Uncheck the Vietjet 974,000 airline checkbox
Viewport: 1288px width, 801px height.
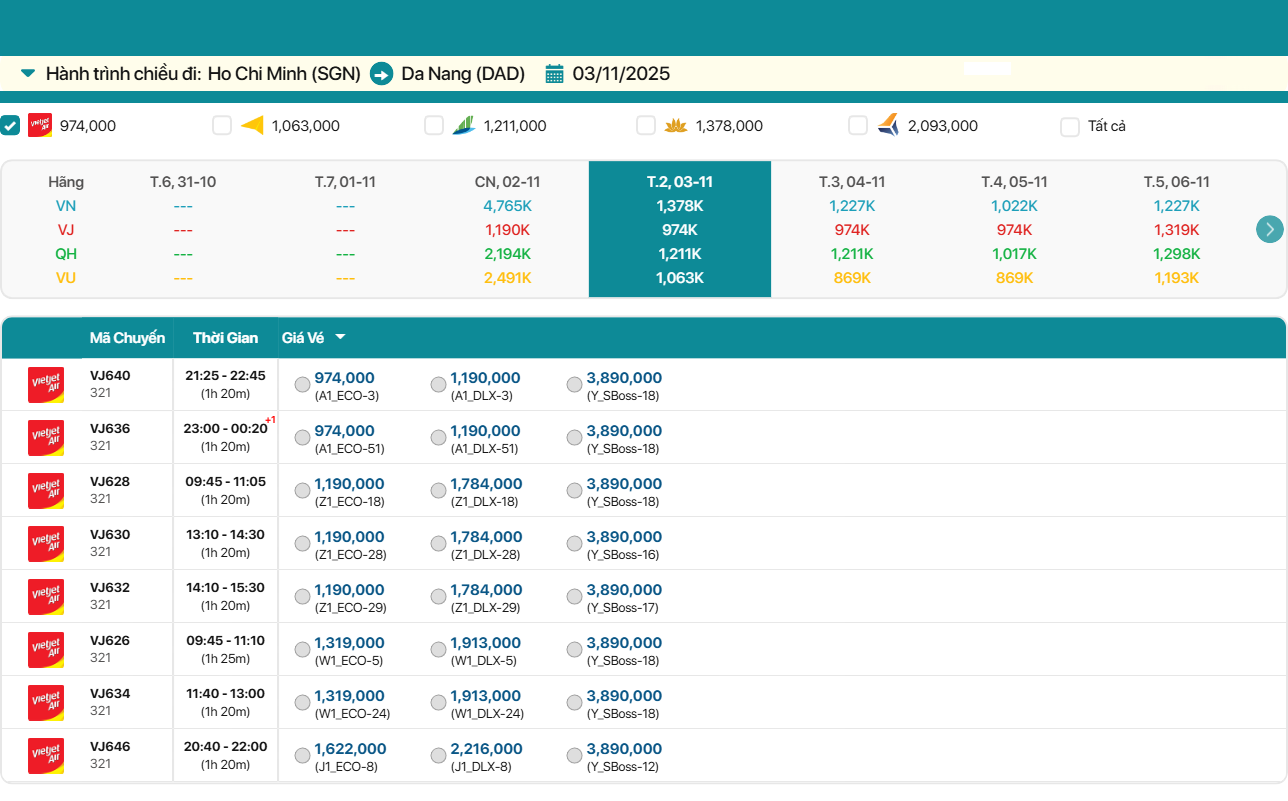tap(10, 126)
